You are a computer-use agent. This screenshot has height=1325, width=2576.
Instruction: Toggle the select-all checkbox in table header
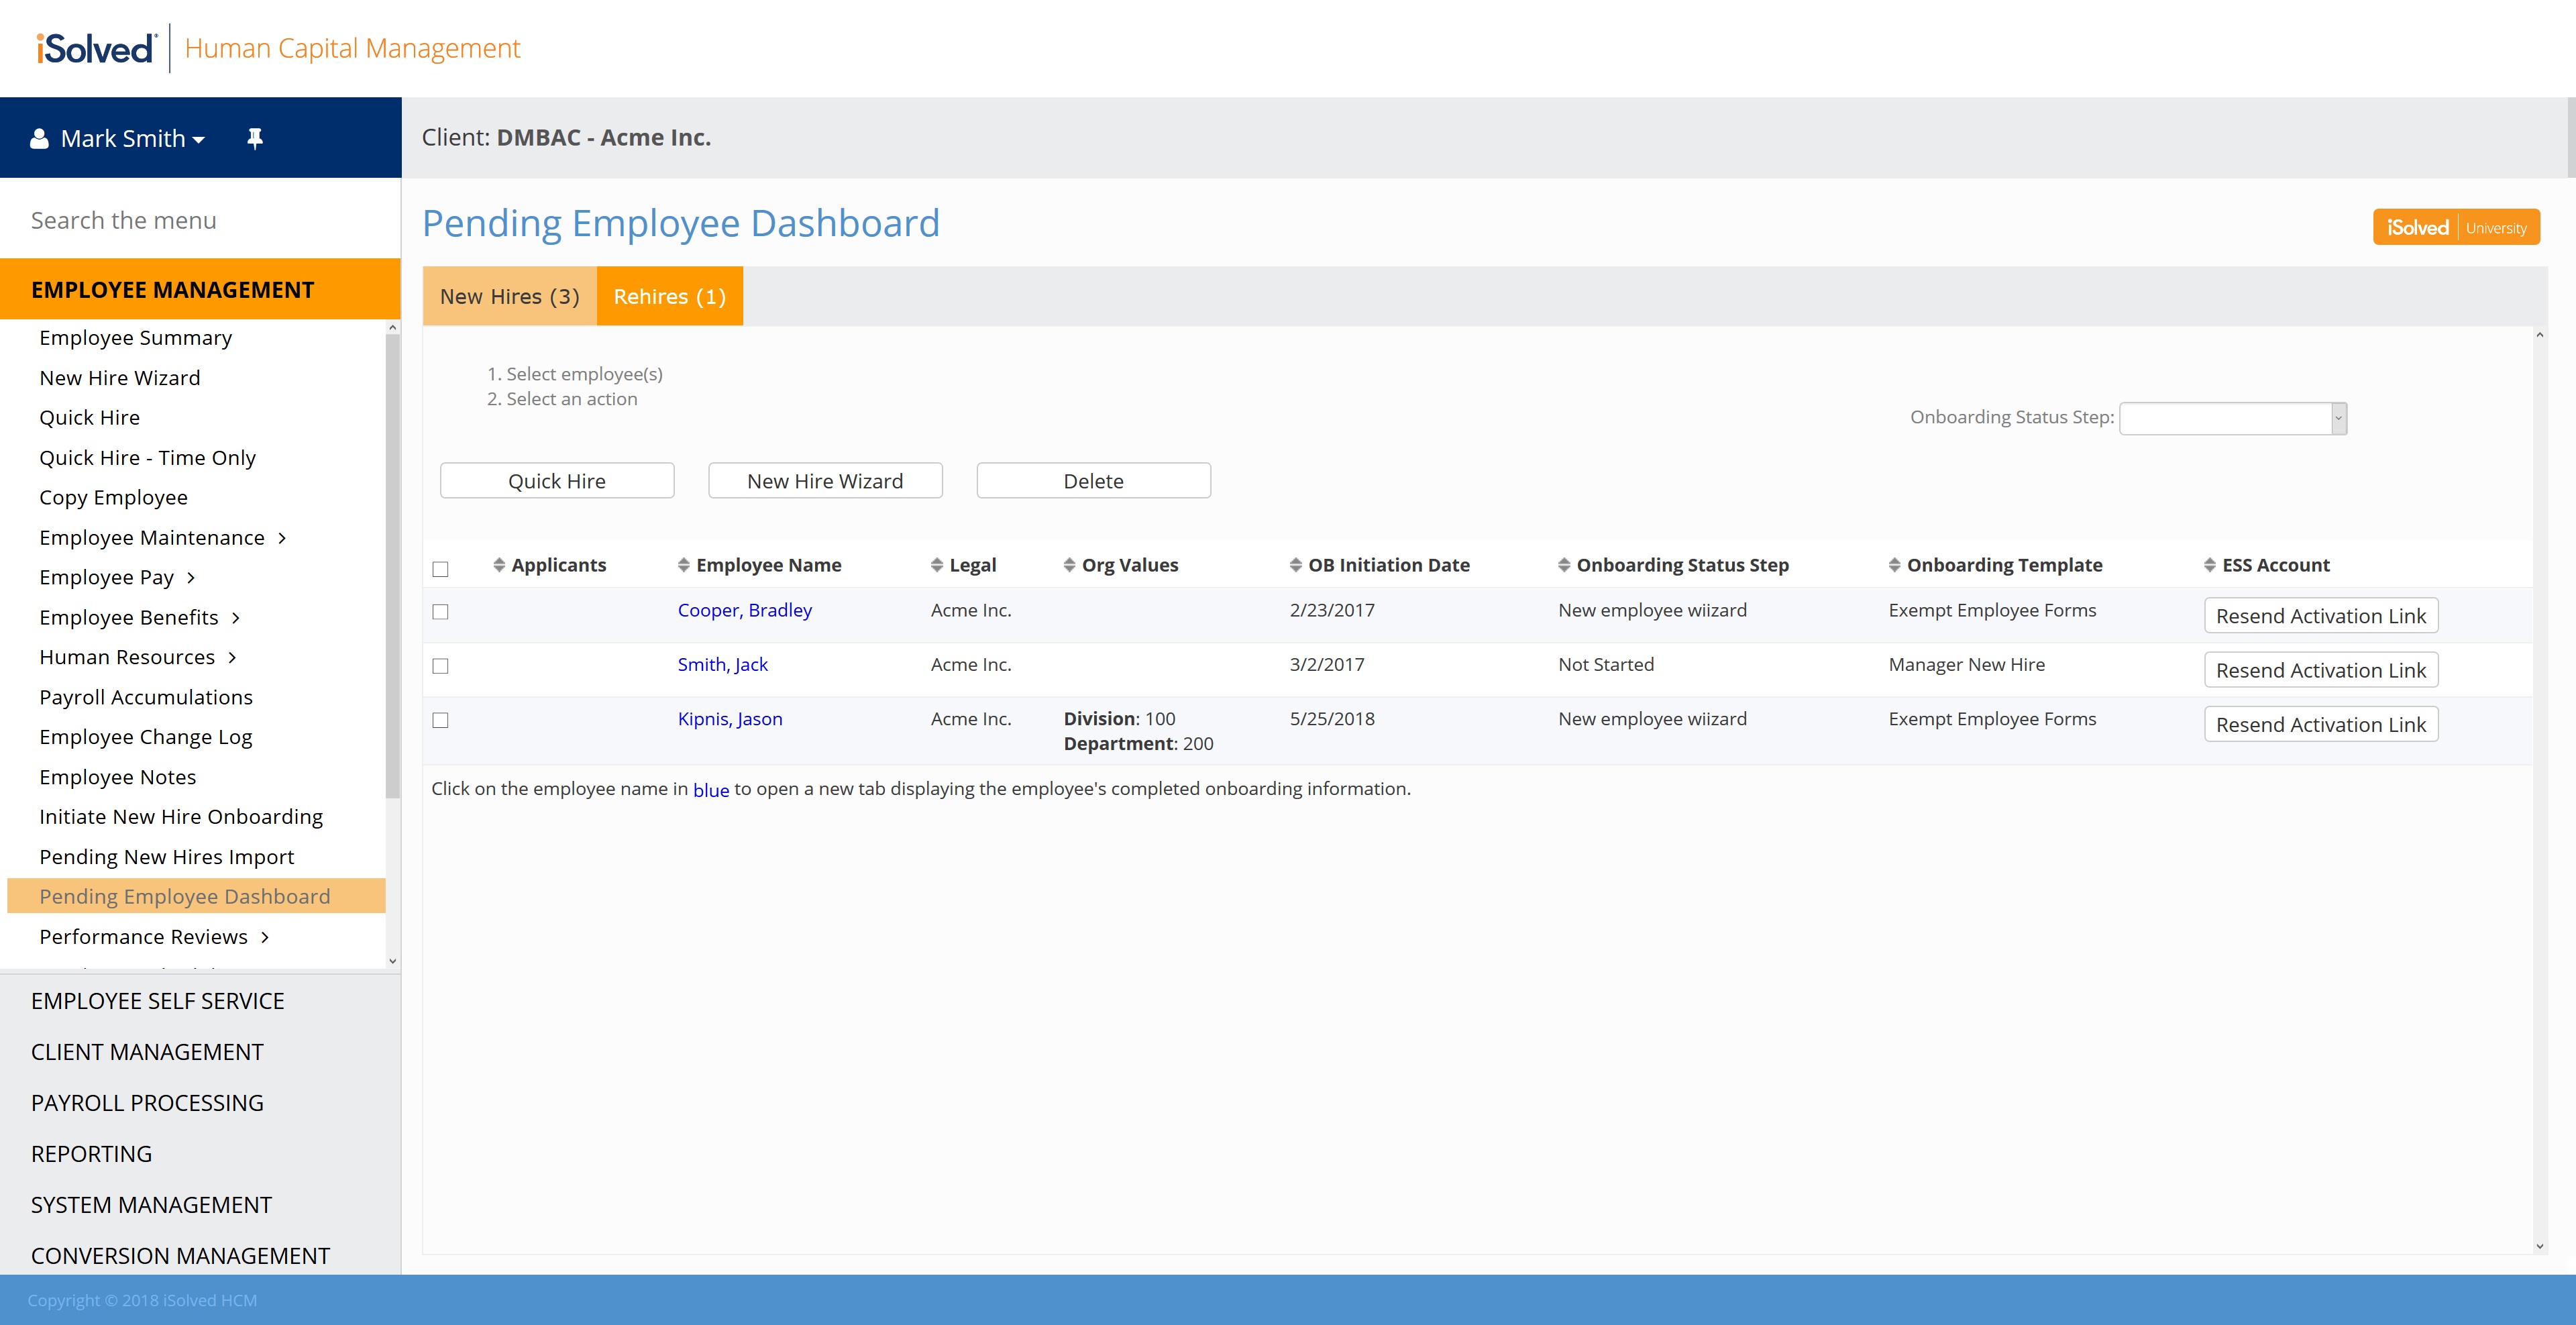(x=440, y=569)
